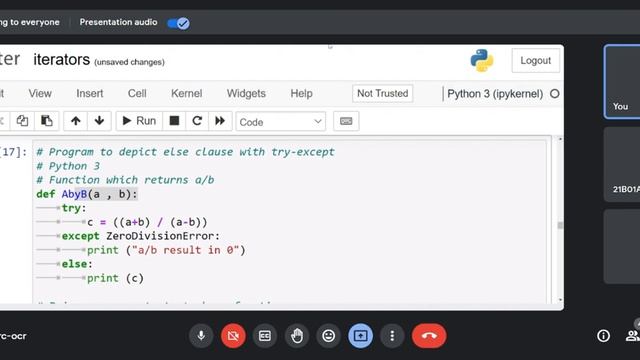Viewport: 640px width, 360px height.
Task: Click the Logout button
Action: pos(536,60)
